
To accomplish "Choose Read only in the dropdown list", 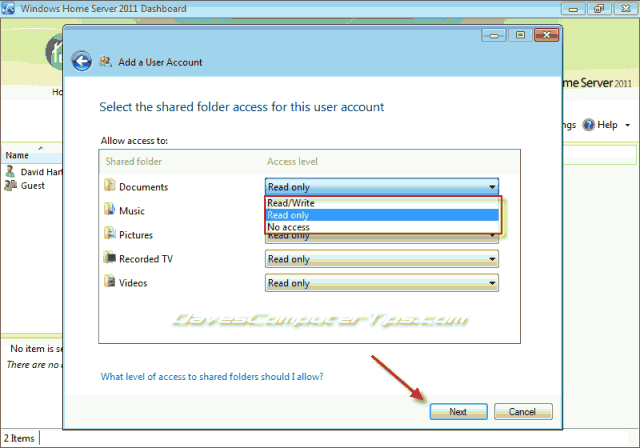I will [382, 215].
